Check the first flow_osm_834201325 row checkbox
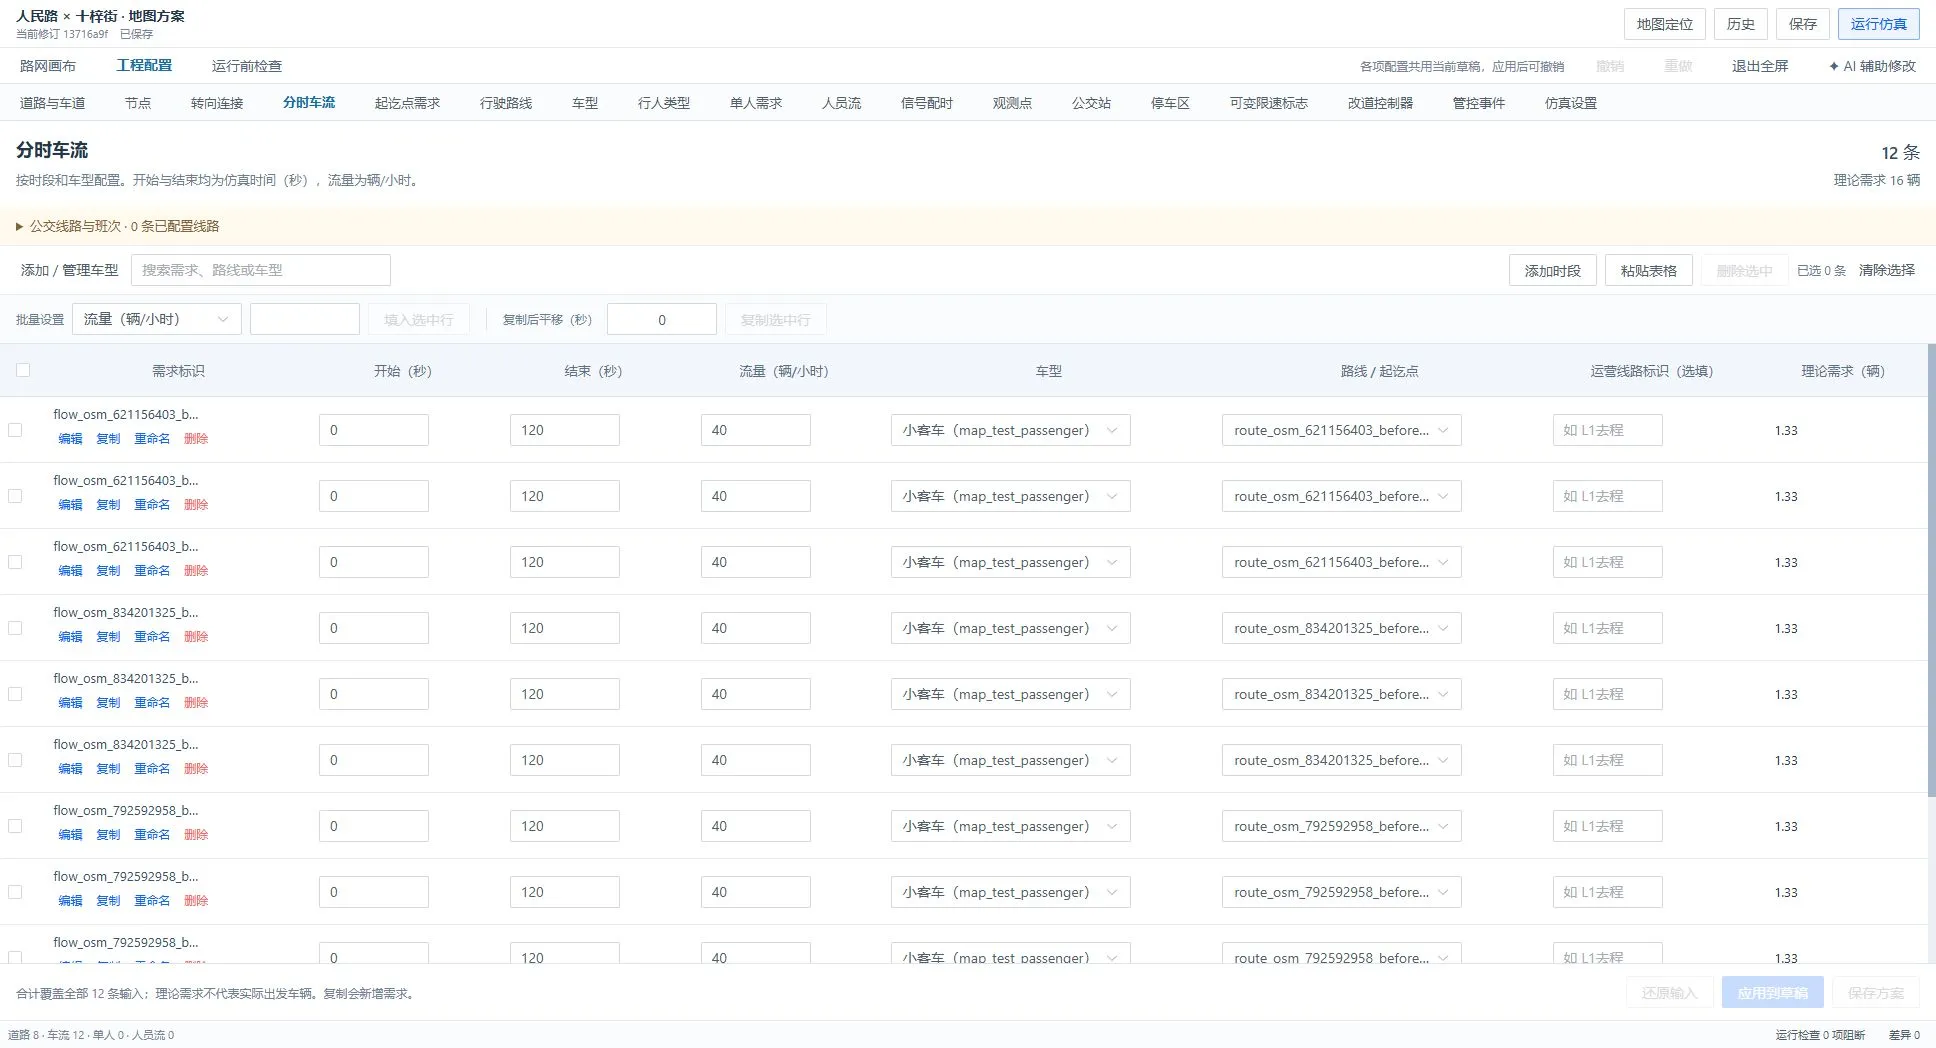The width and height of the screenshot is (1936, 1048). point(15,628)
